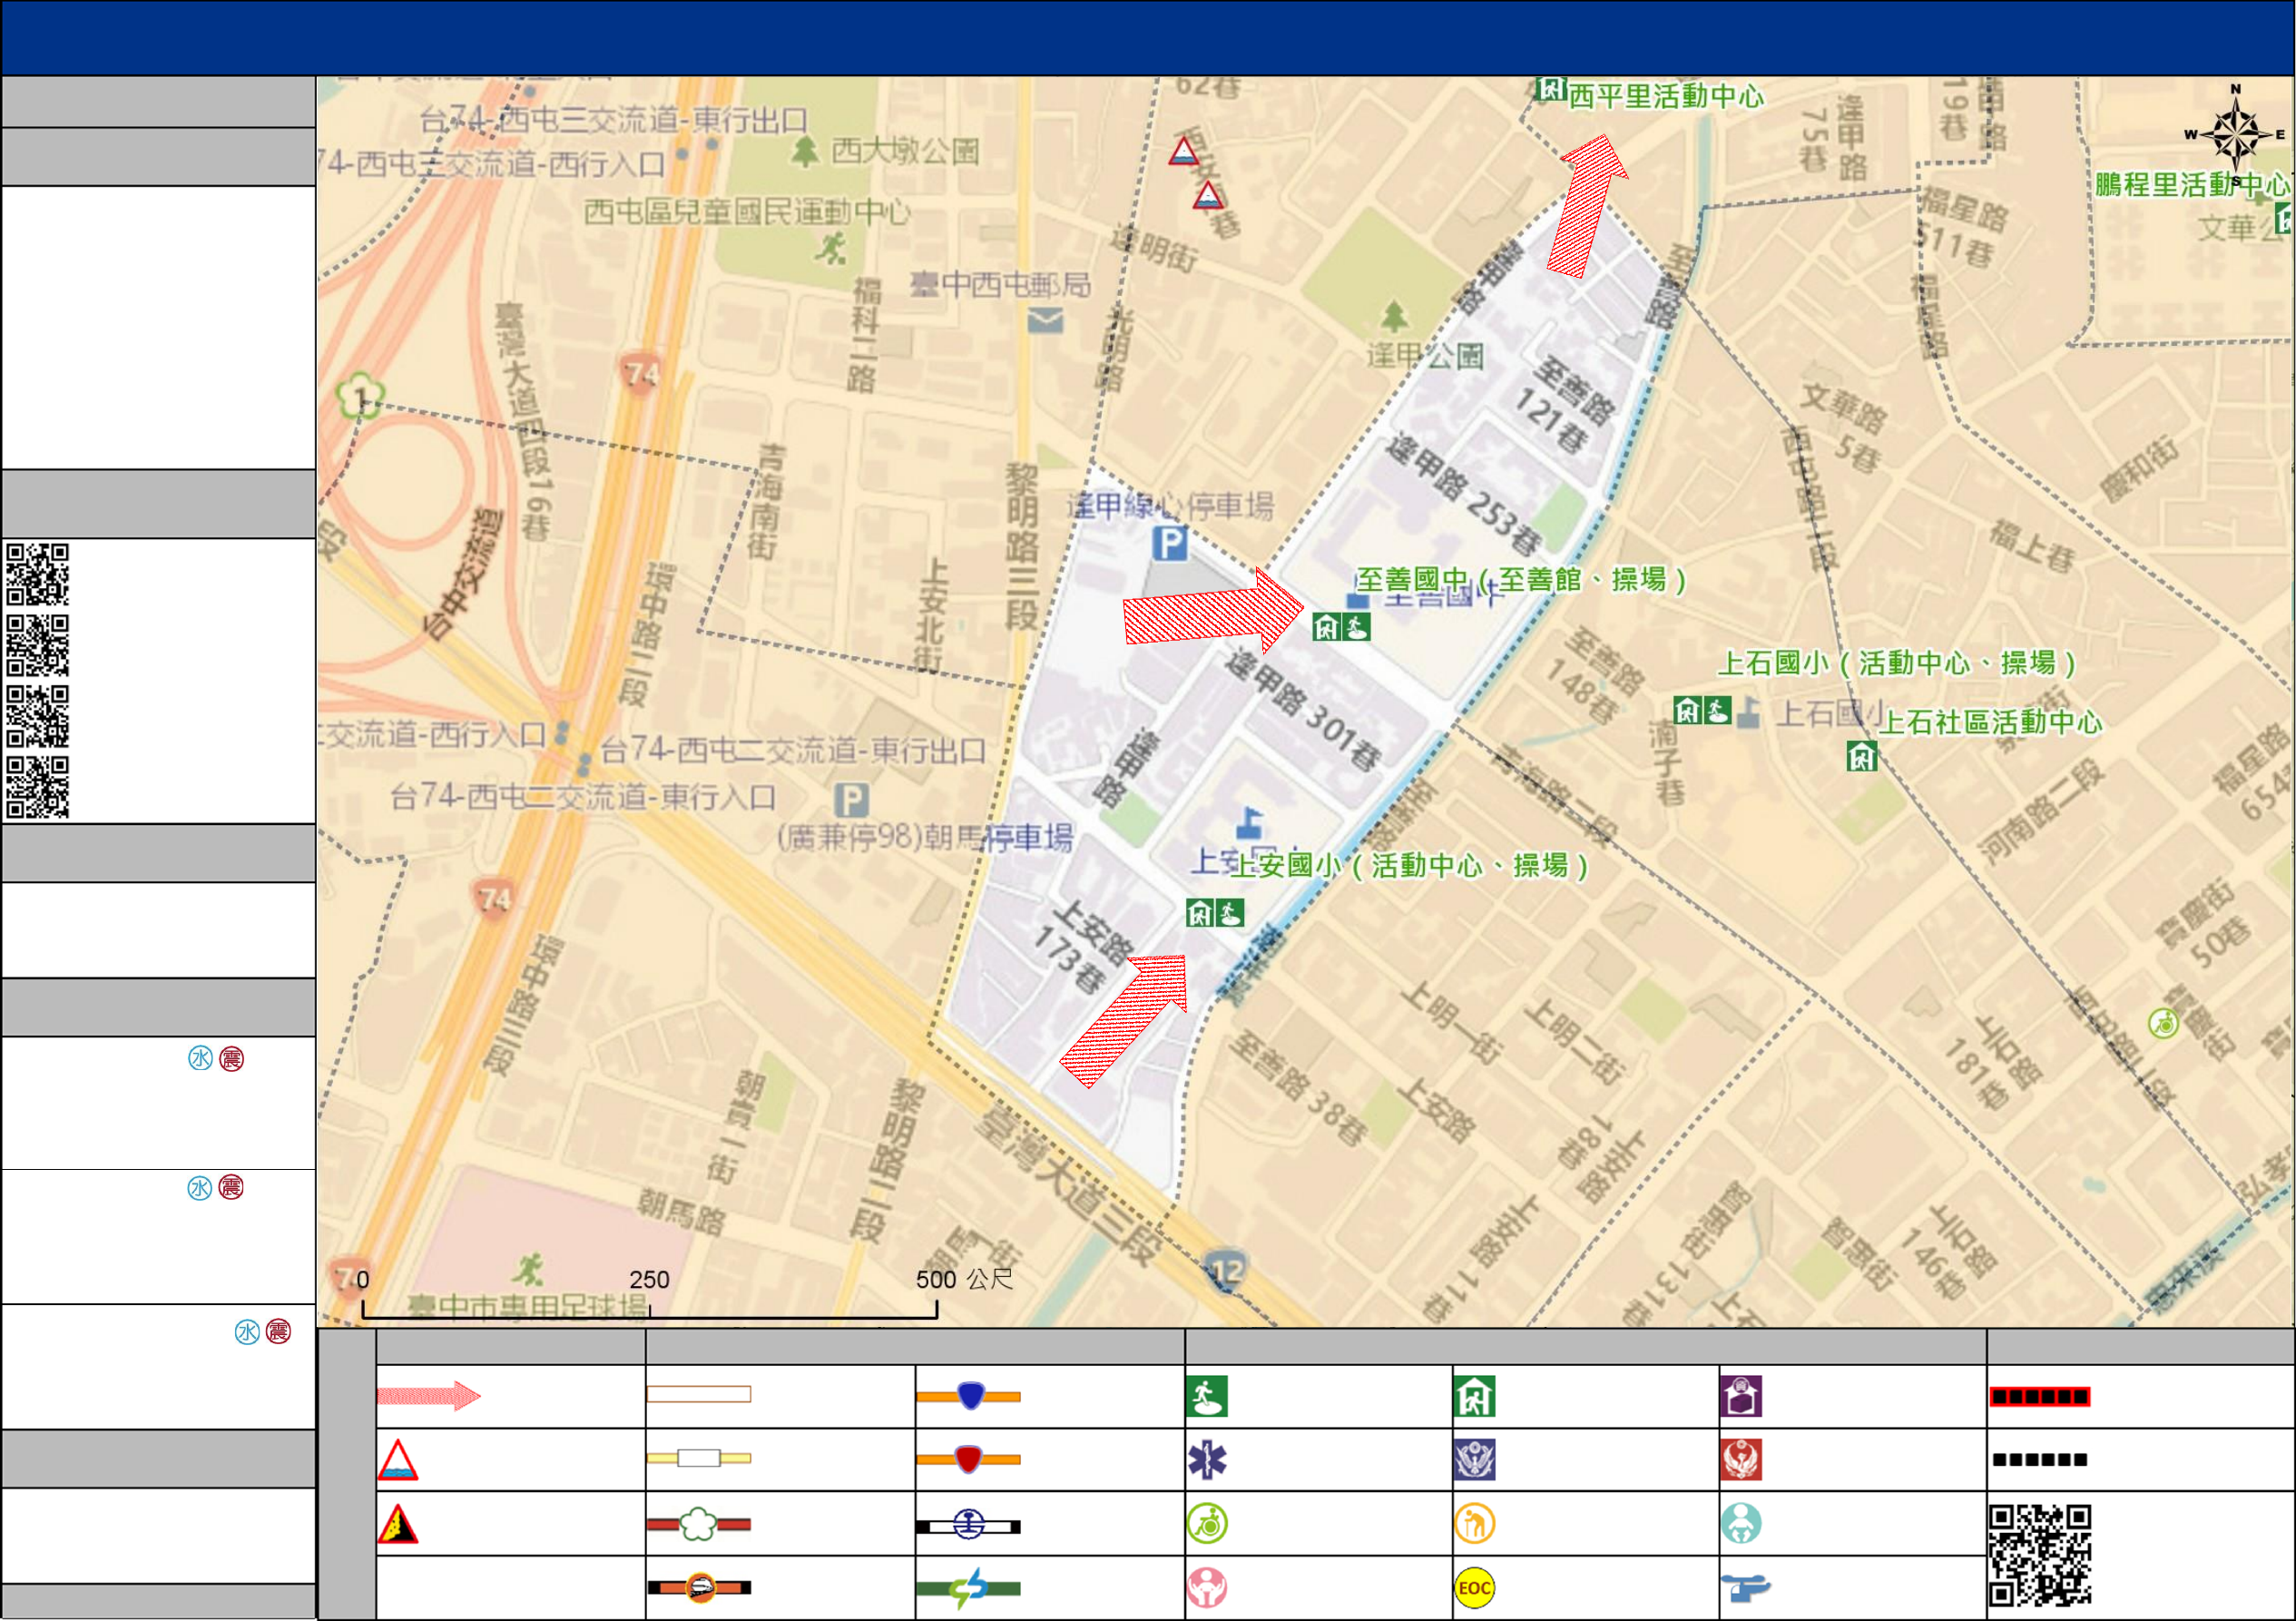
Task: Click the route 1 plum blossom shield
Action: pos(359,397)
